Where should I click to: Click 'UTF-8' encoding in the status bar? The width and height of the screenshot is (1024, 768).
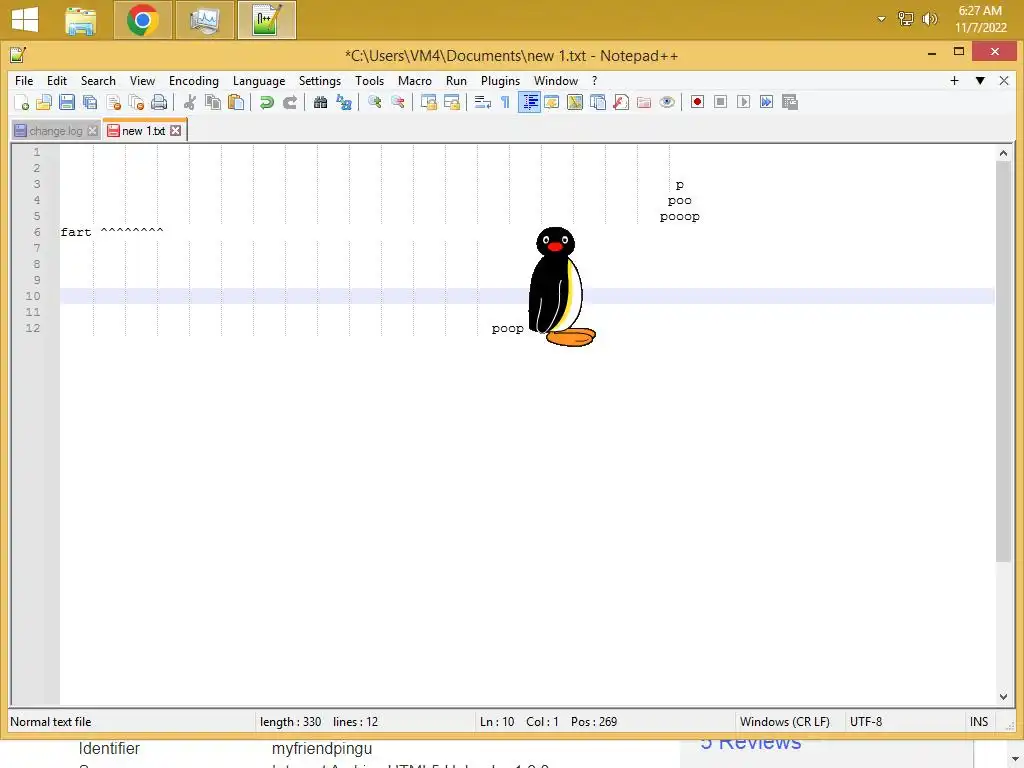(865, 722)
